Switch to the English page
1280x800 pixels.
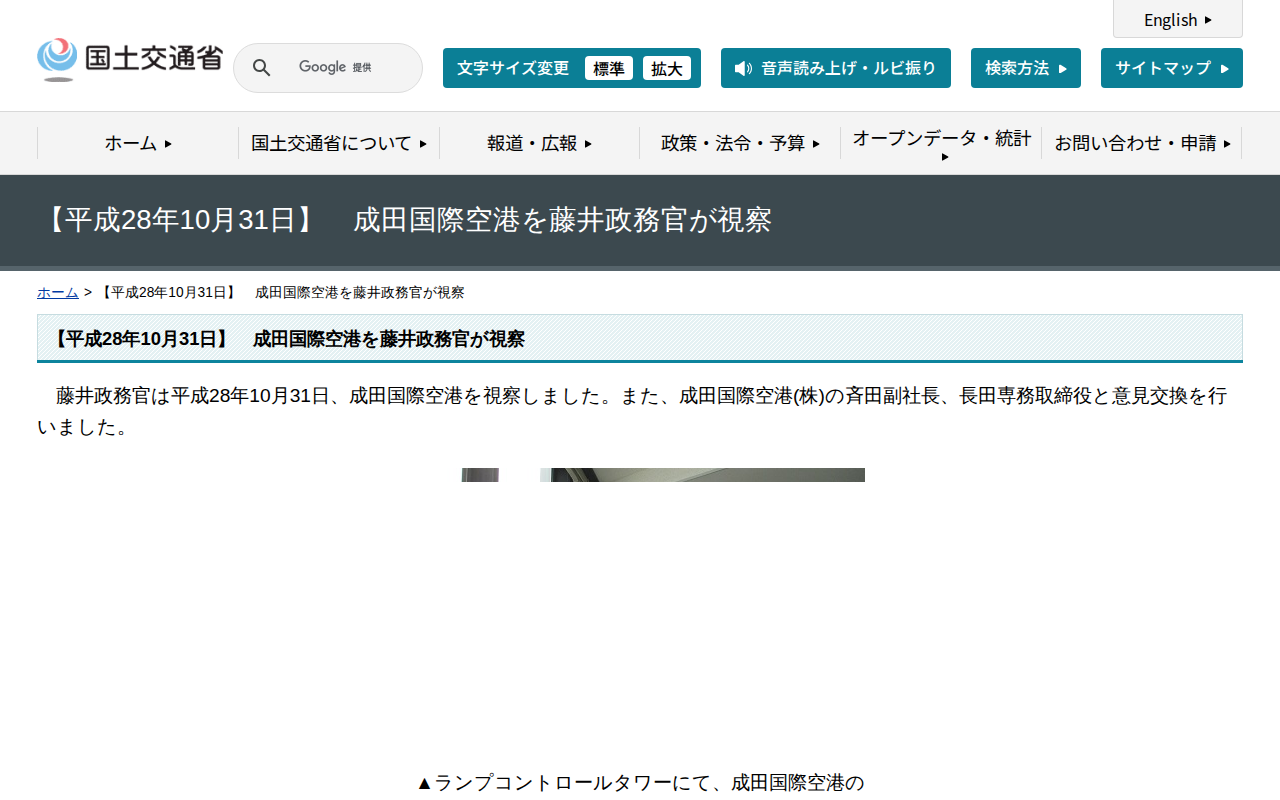(1170, 19)
